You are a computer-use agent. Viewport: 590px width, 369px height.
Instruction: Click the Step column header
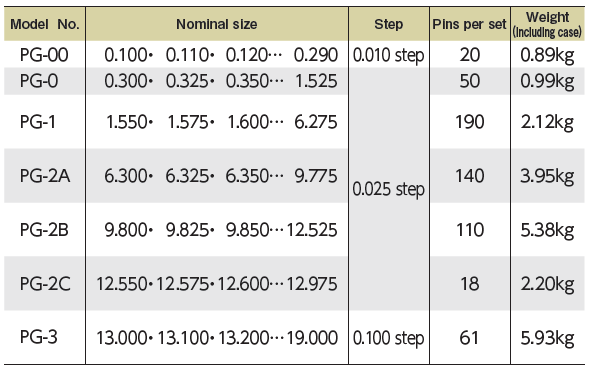(389, 24)
